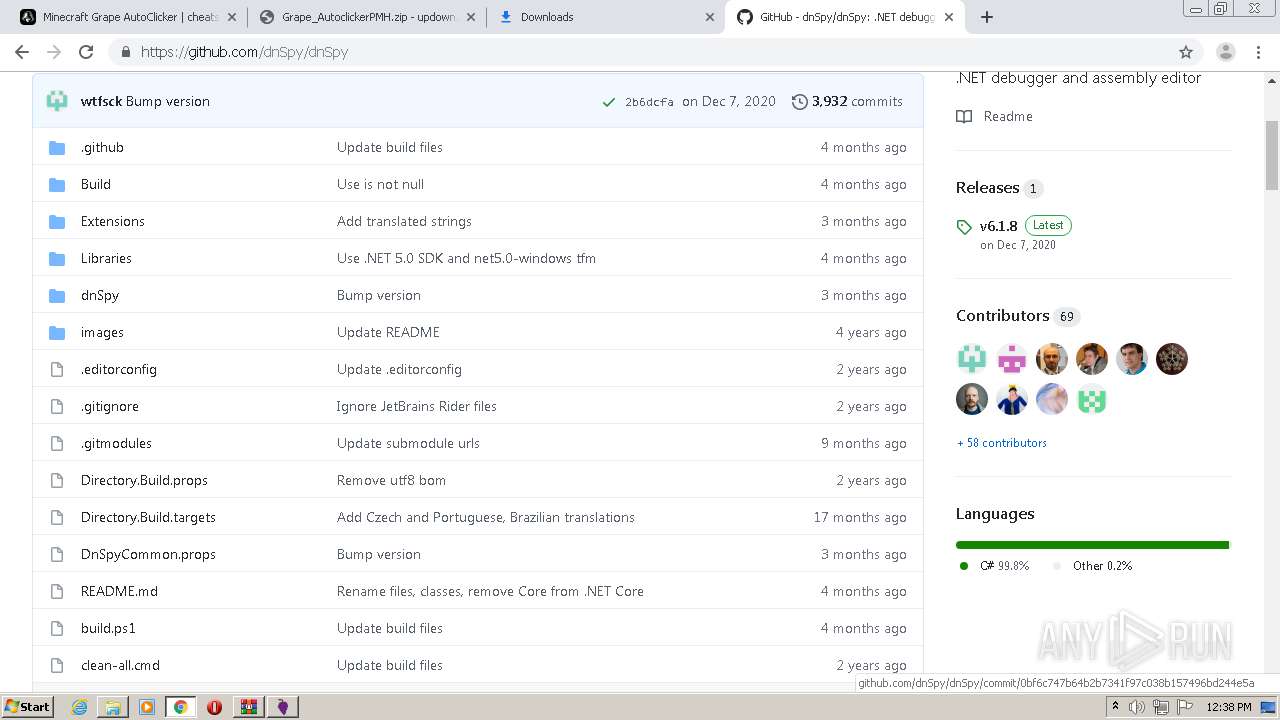This screenshot has height=720, width=1280.
Task: Open 'Remove utf8 bom' commit message
Action: (x=391, y=481)
